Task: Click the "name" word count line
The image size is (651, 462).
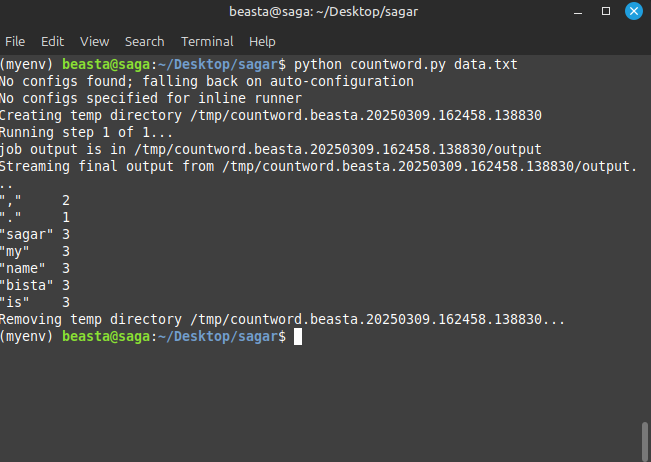Action: (35, 269)
